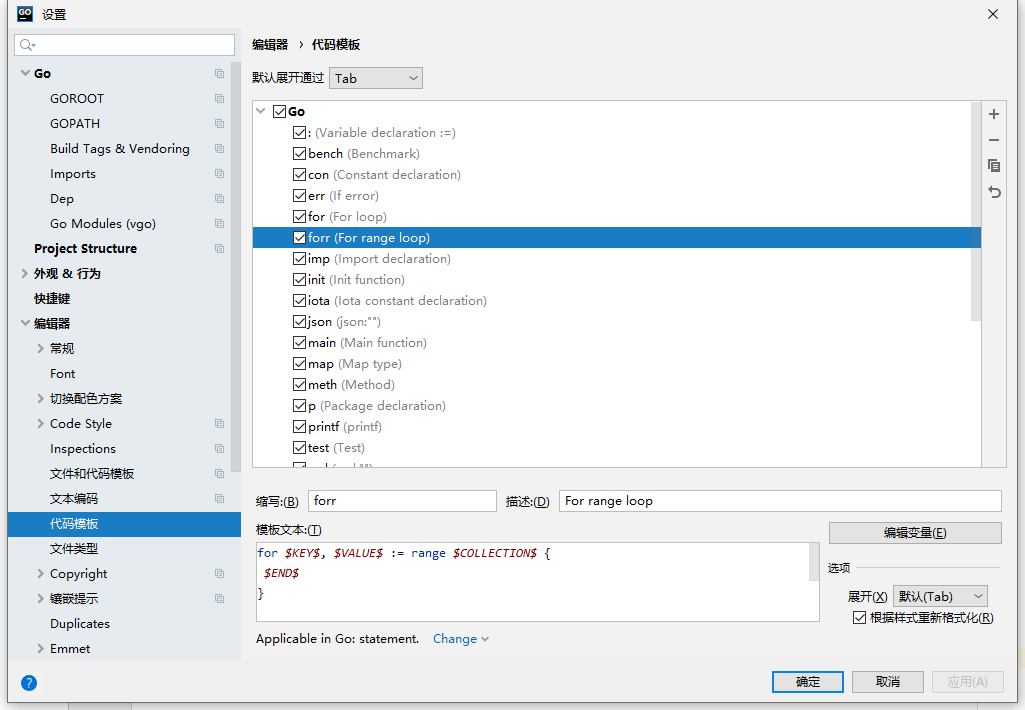Select the meth (Method) template row
Image resolution: width=1025 pixels, height=710 pixels.
coord(616,384)
